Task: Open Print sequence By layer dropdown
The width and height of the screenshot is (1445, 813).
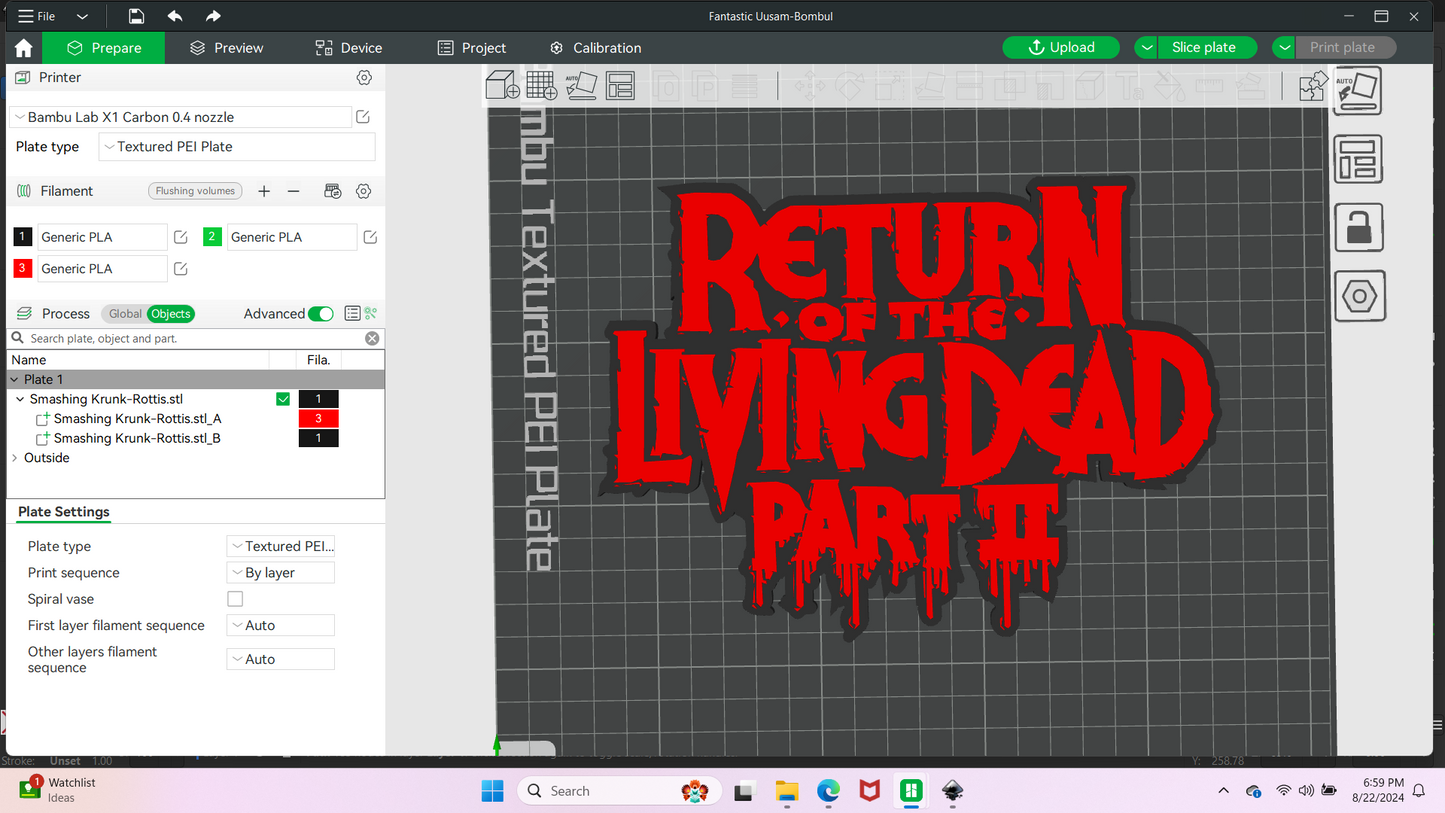Action: 281,573
